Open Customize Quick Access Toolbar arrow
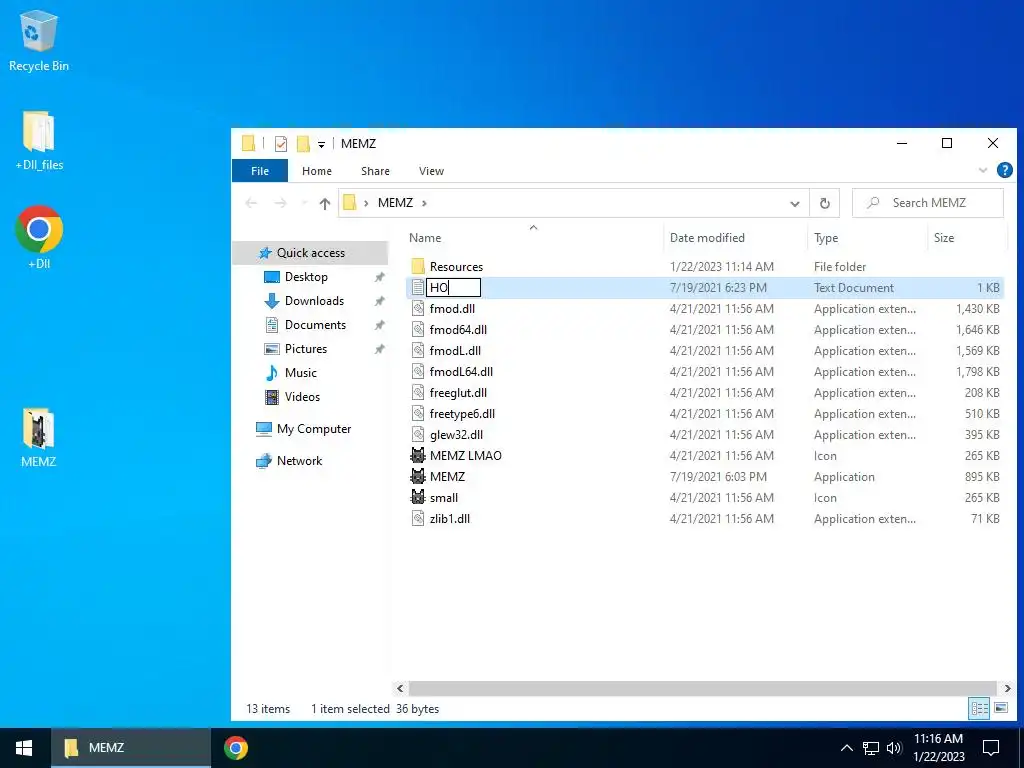This screenshot has width=1024, height=768. click(x=321, y=144)
